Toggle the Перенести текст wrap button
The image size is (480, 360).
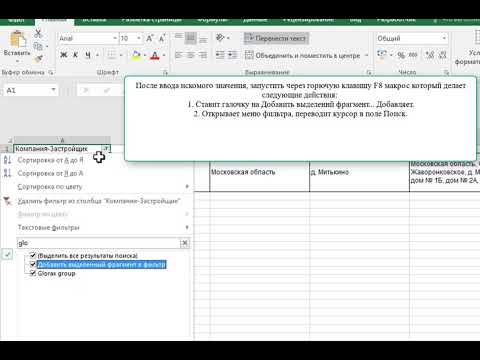[276, 38]
